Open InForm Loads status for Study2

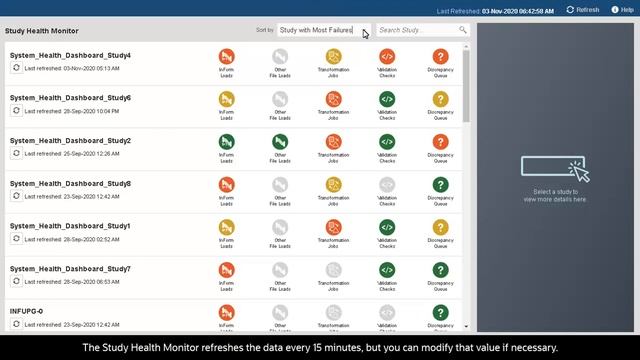click(x=227, y=142)
